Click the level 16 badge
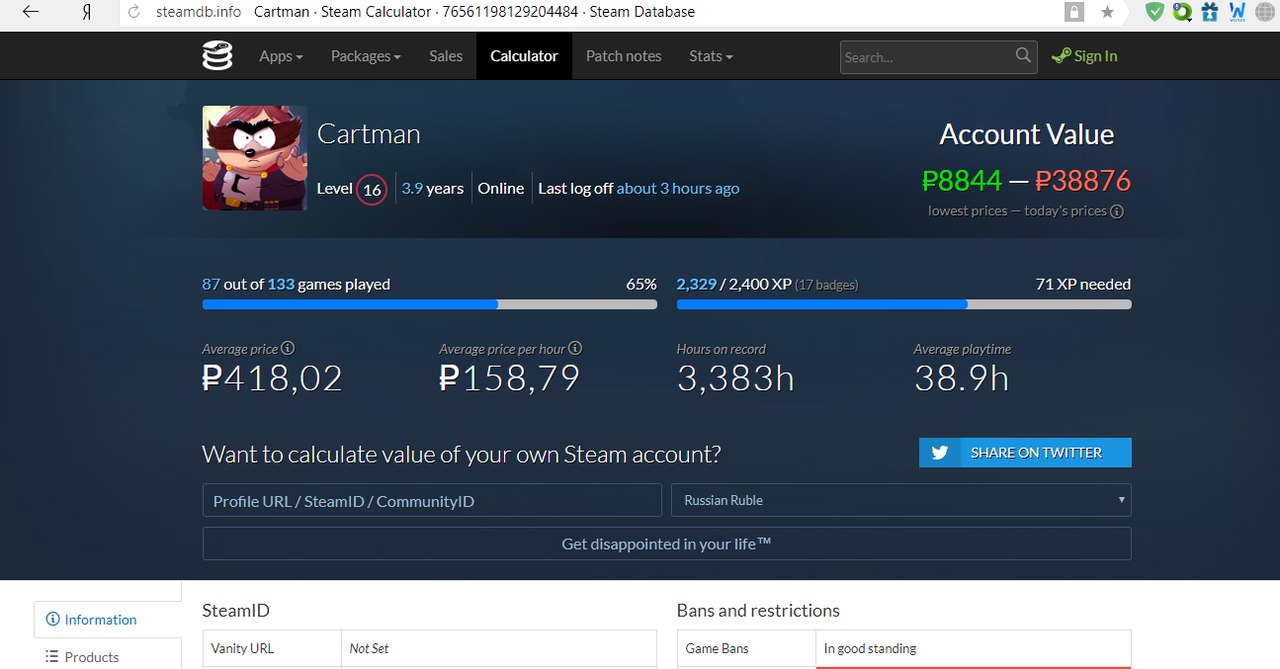The image size is (1280, 669). tap(372, 189)
